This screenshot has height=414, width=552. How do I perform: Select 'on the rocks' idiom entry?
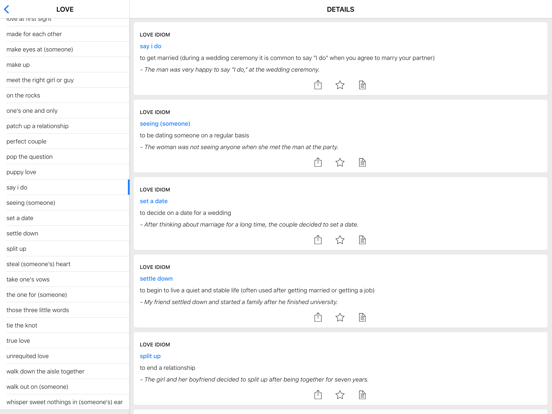(x=65, y=95)
